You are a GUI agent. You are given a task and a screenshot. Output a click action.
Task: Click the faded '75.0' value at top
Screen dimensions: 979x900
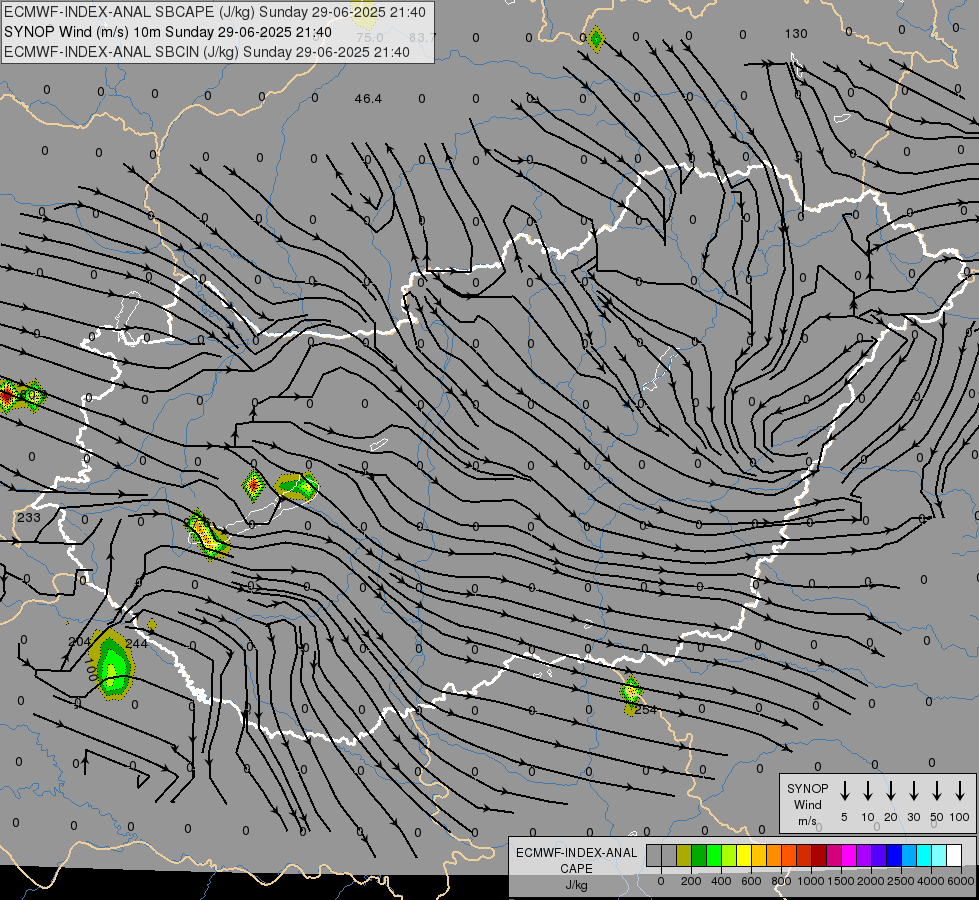point(370,37)
